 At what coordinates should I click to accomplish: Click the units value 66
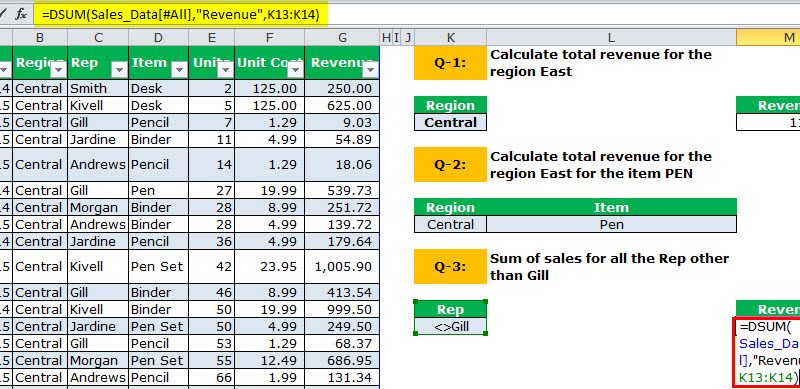pyautogui.click(x=212, y=378)
